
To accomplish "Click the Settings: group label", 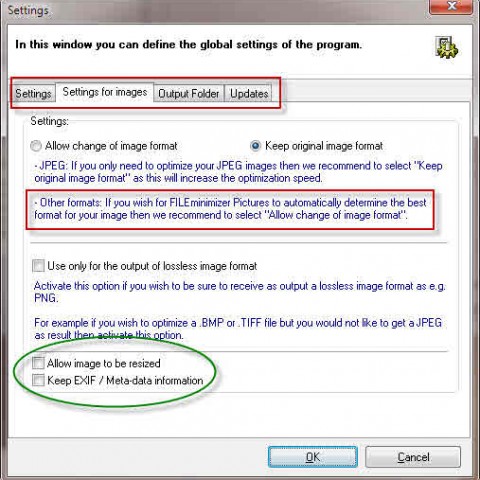I will click(49, 121).
